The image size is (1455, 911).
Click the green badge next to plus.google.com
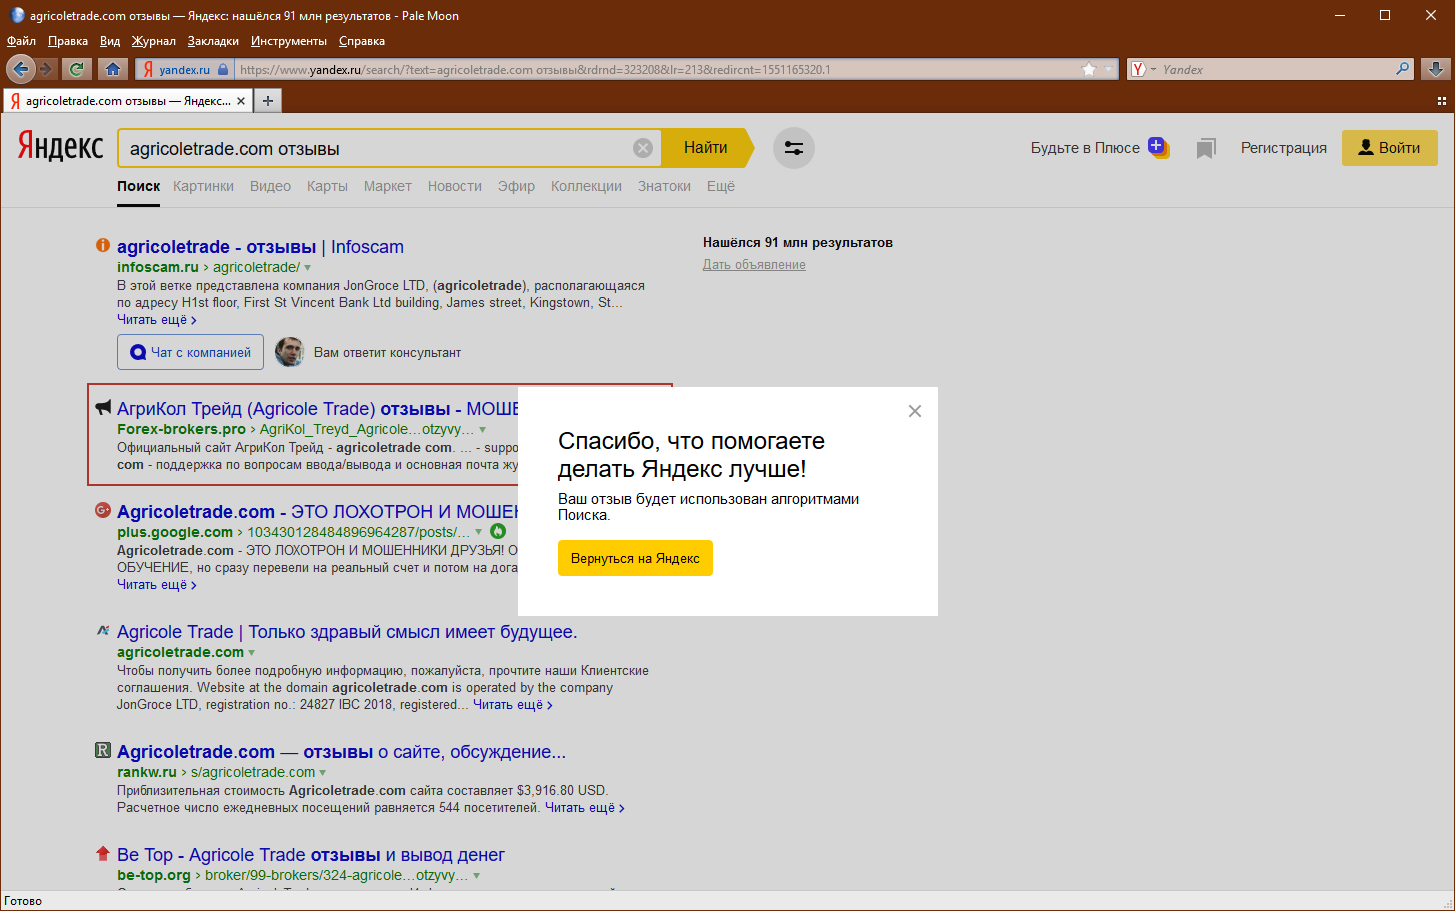[x=498, y=532]
